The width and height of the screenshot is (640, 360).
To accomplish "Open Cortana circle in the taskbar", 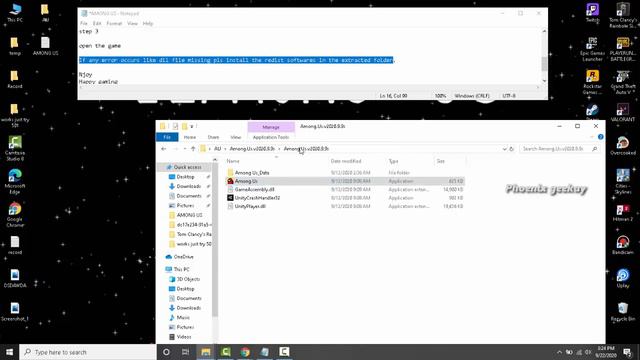I will click(x=166, y=352).
